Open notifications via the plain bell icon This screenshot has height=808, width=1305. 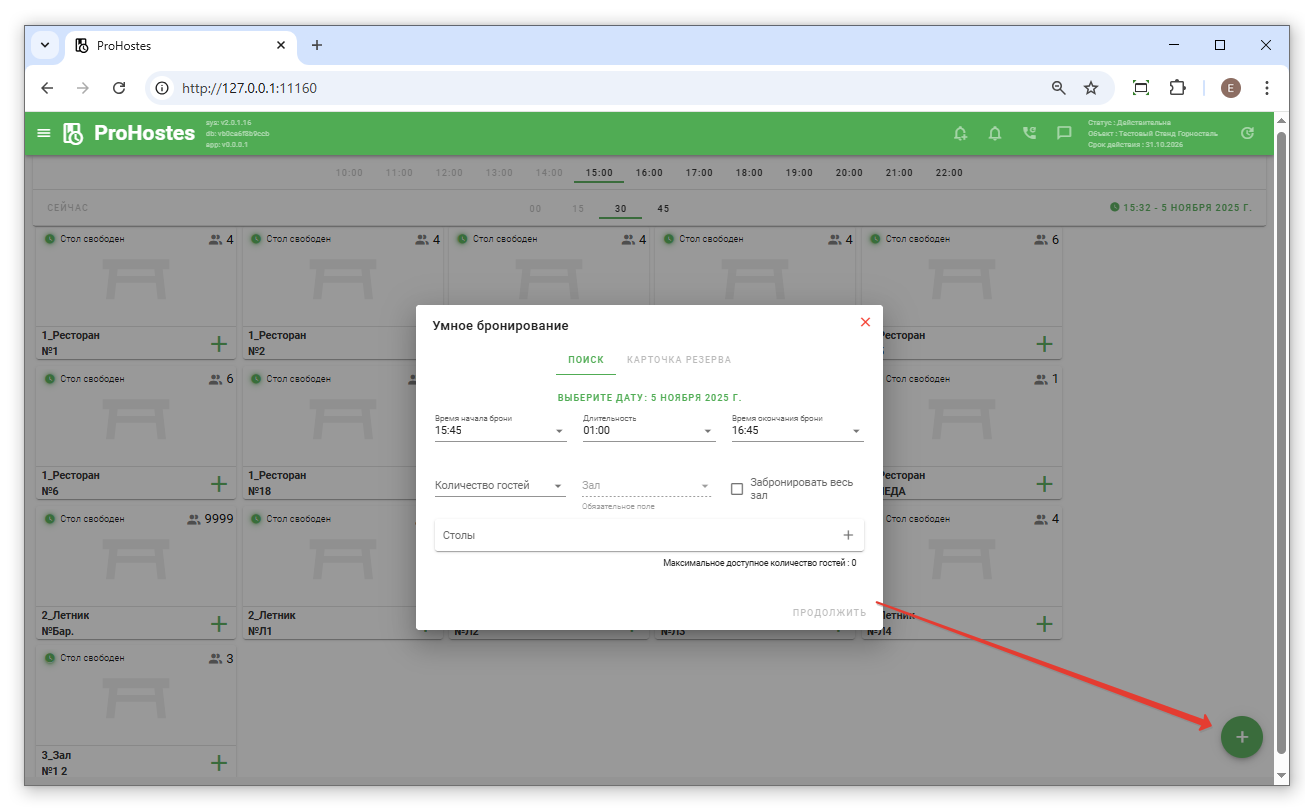(995, 133)
